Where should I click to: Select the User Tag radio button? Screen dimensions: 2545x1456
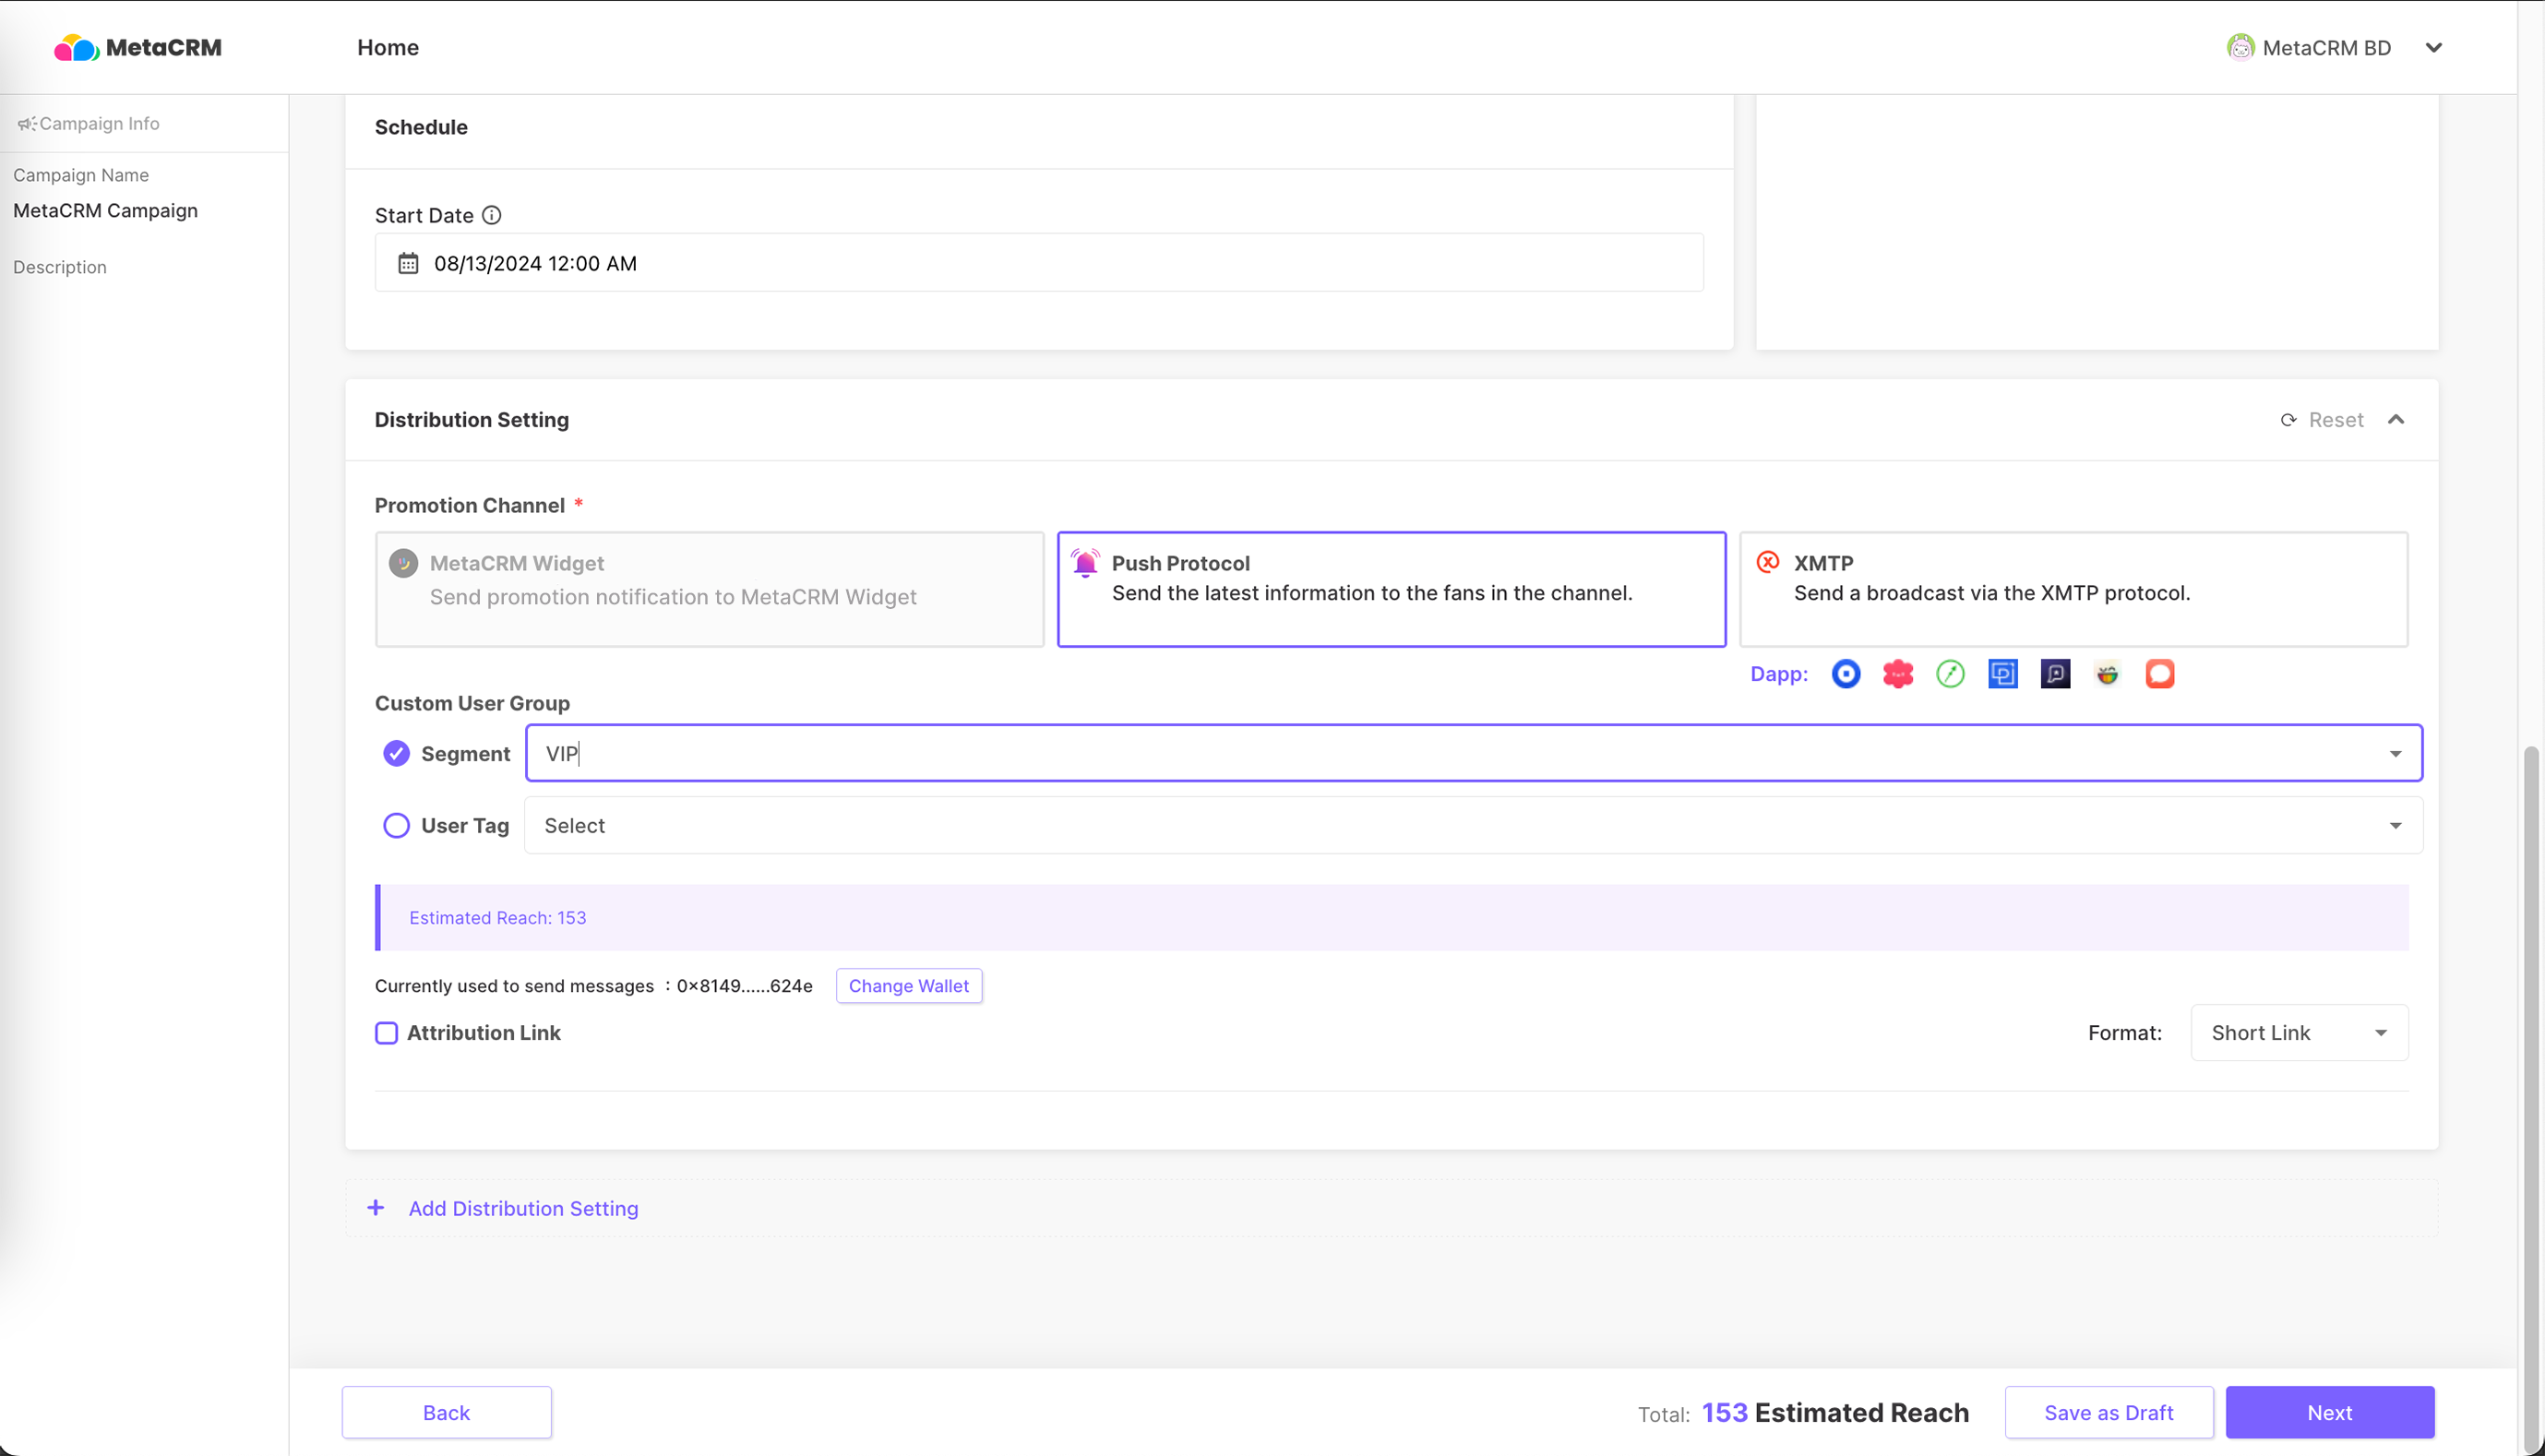(396, 825)
